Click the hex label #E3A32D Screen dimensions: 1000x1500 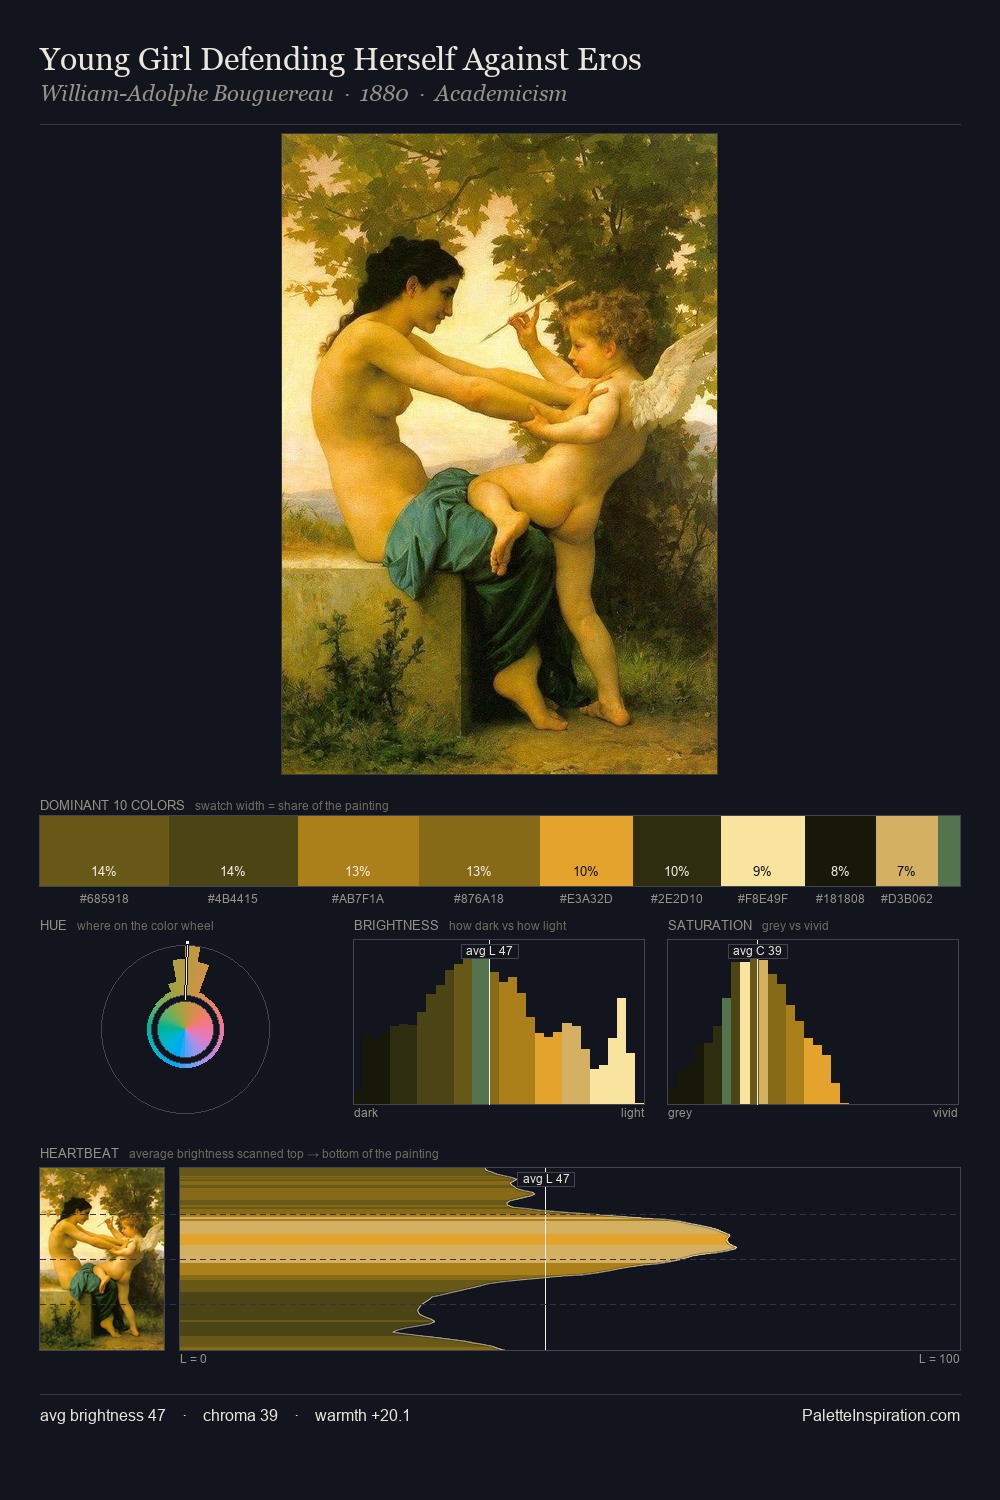586,899
